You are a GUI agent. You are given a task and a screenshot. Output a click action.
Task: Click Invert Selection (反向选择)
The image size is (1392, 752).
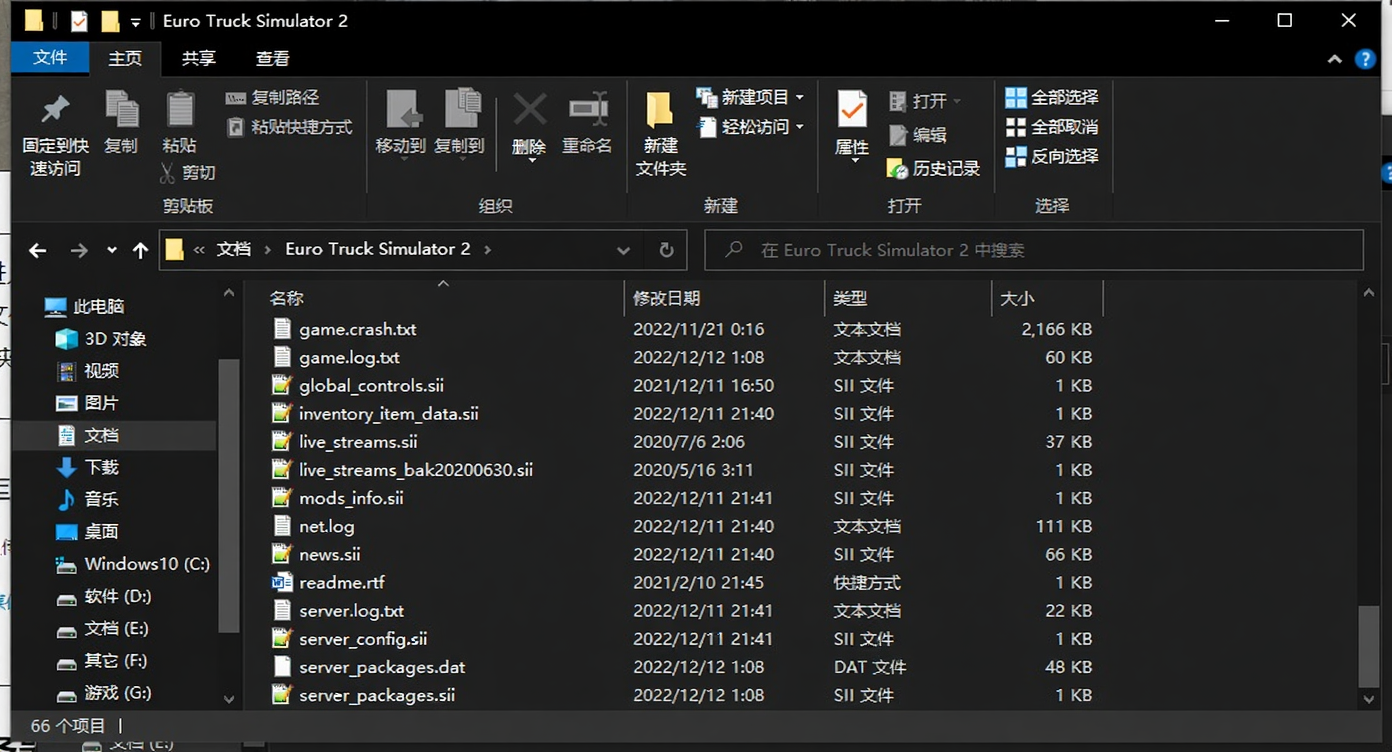pos(1052,156)
